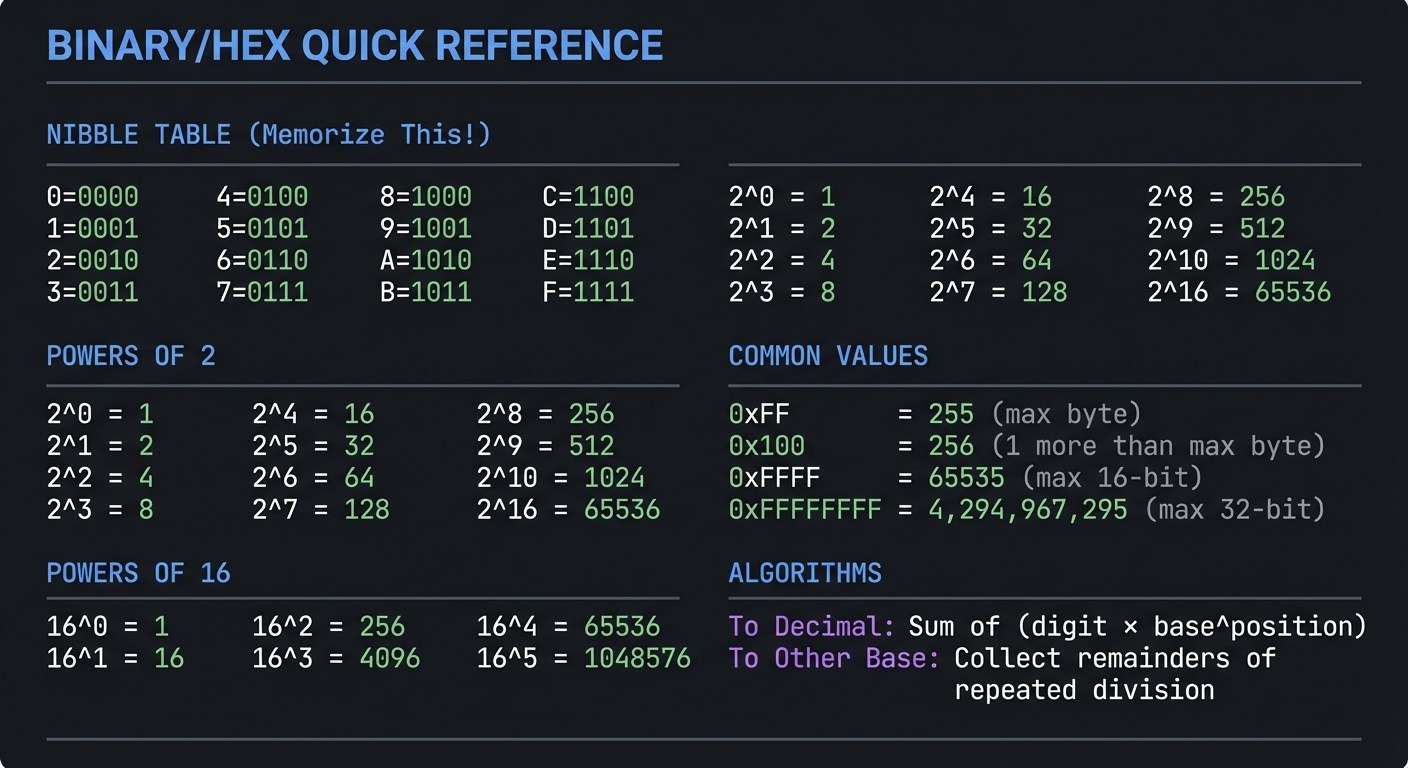Viewport: 1408px width, 768px height.
Task: Click the purple To Decimal label
Action: (x=811, y=627)
